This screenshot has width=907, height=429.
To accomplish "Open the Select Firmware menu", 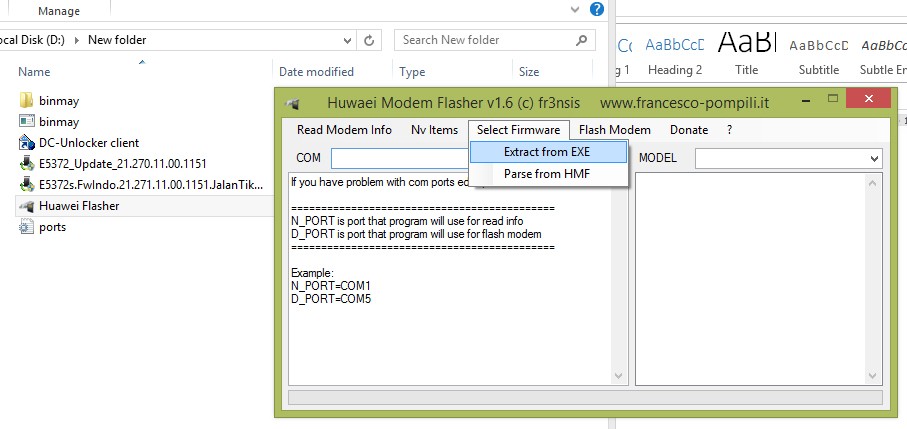I will coord(518,130).
